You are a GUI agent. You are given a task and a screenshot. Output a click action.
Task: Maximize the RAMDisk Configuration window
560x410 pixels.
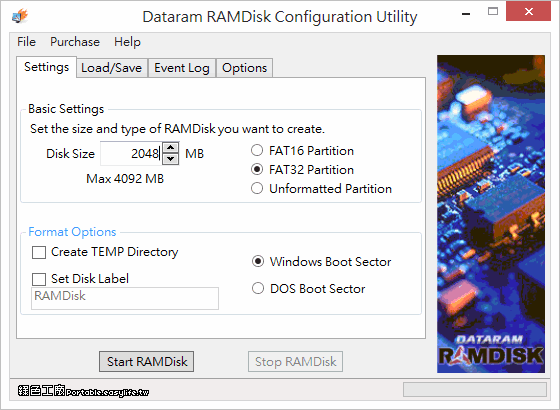(x=493, y=11)
